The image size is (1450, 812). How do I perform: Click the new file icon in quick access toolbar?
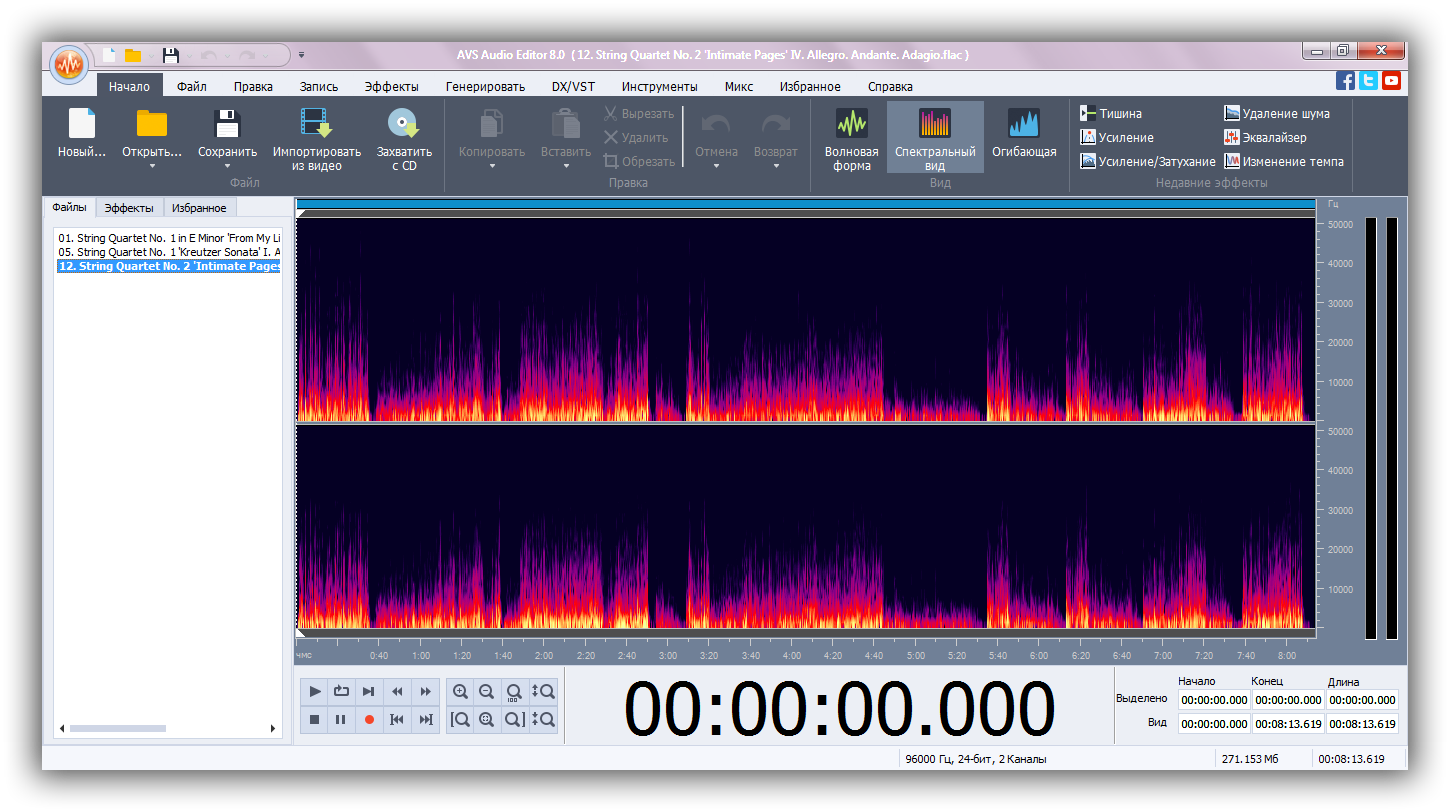(x=109, y=55)
